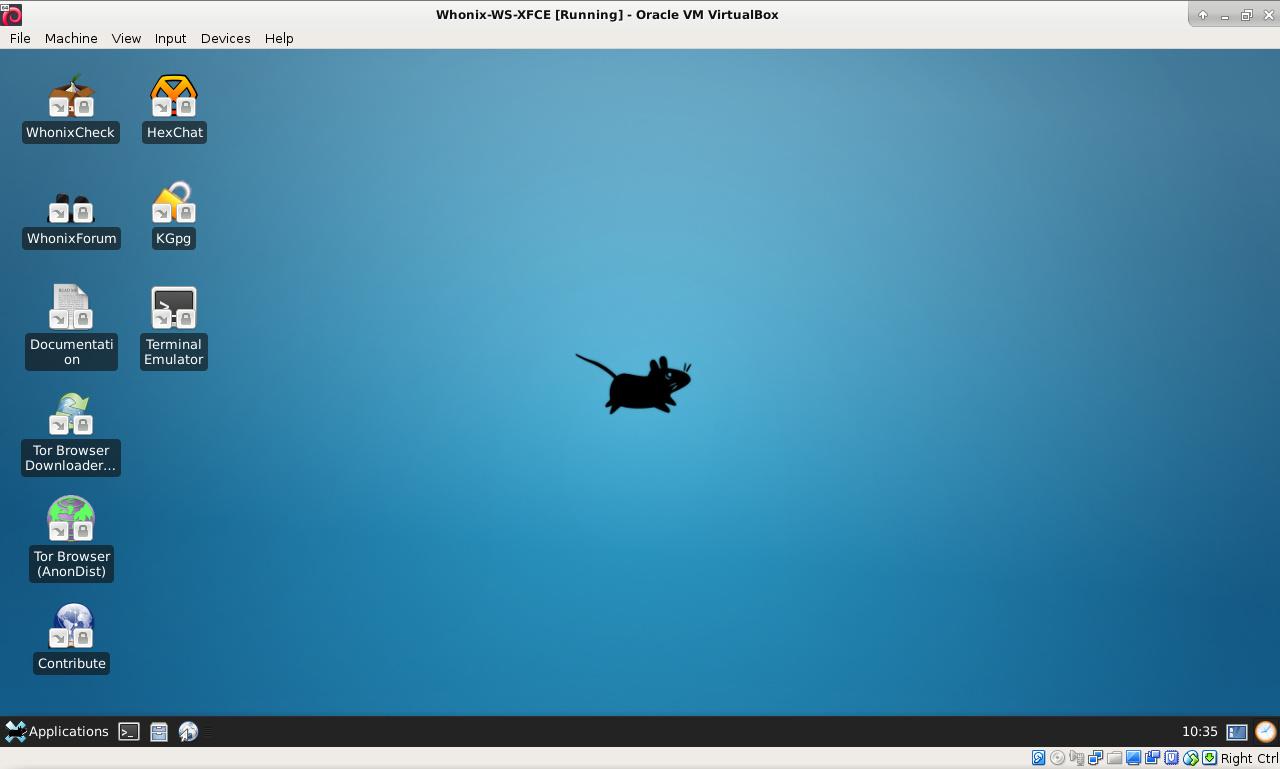Open the Input menu
1280x769 pixels.
(170, 38)
